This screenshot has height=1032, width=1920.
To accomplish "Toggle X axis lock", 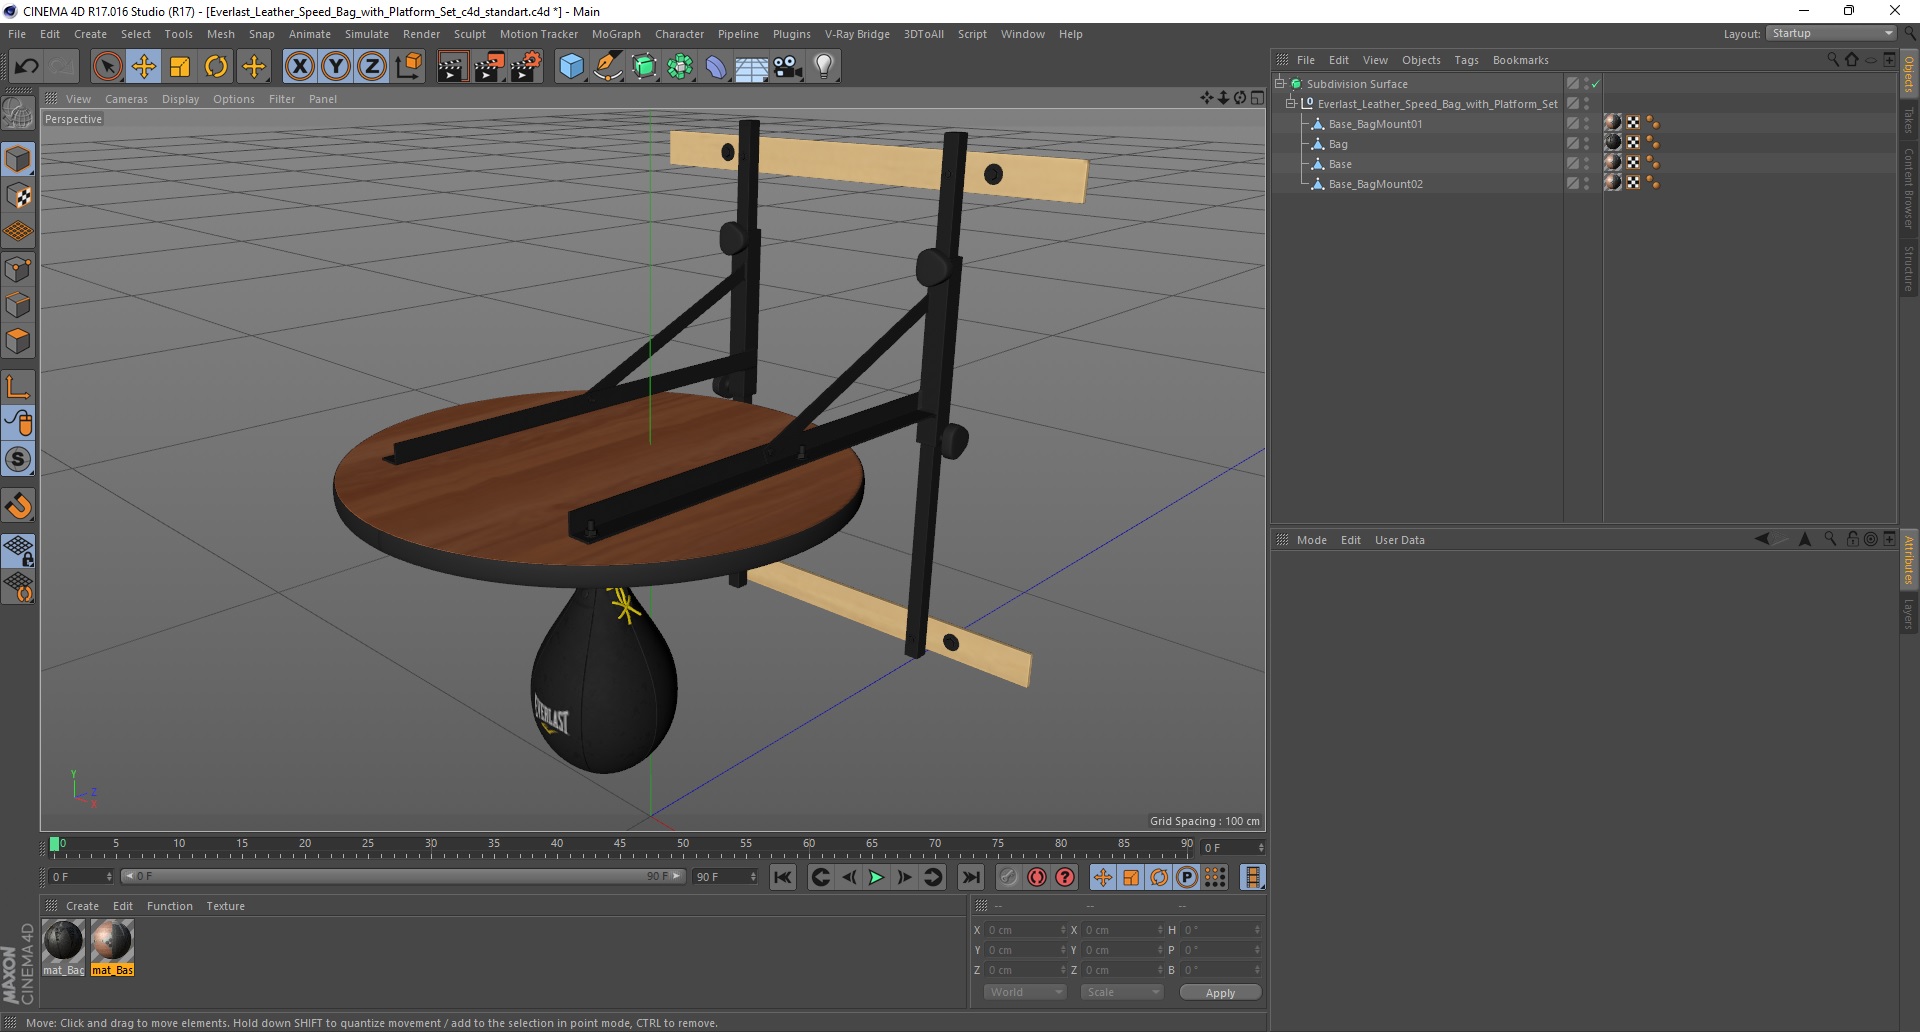I will click(x=299, y=66).
